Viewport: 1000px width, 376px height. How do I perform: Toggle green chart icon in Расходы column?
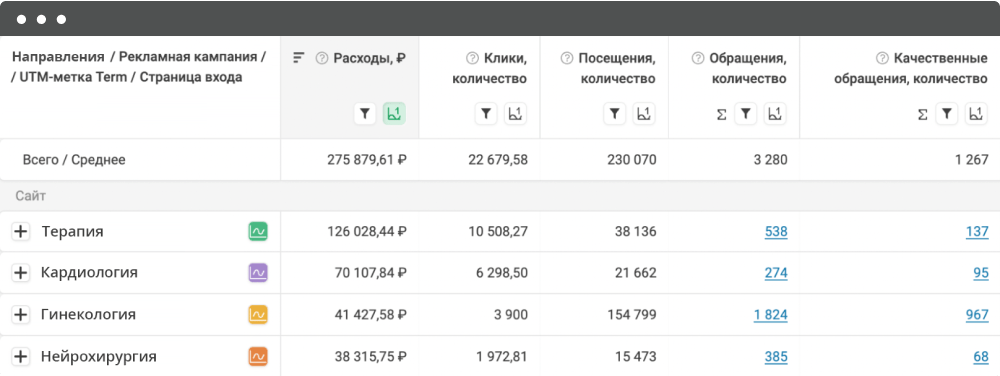point(394,114)
